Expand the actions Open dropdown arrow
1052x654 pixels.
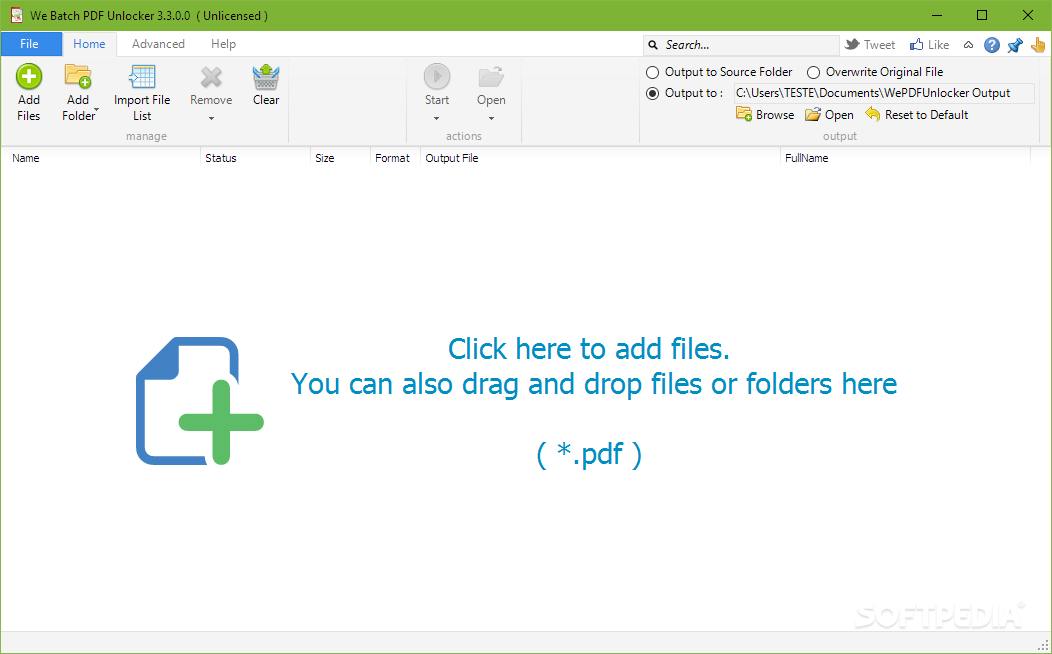[x=491, y=119]
